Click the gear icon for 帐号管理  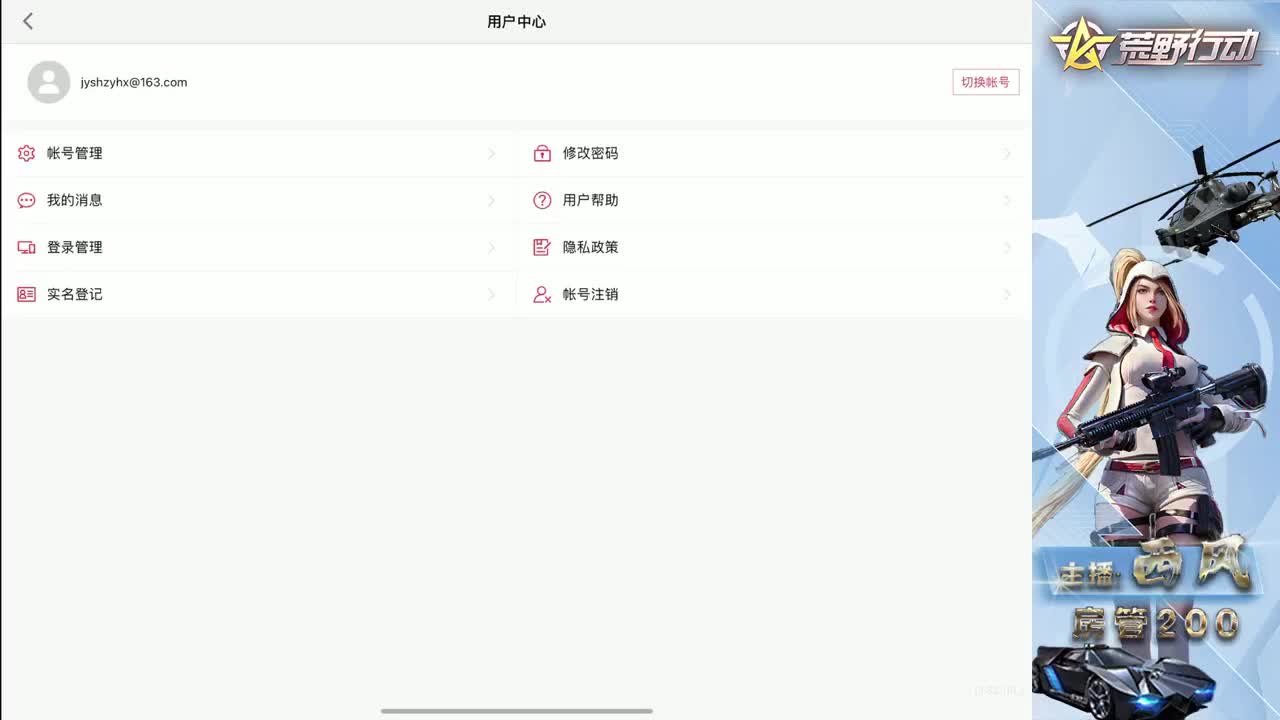pos(26,153)
